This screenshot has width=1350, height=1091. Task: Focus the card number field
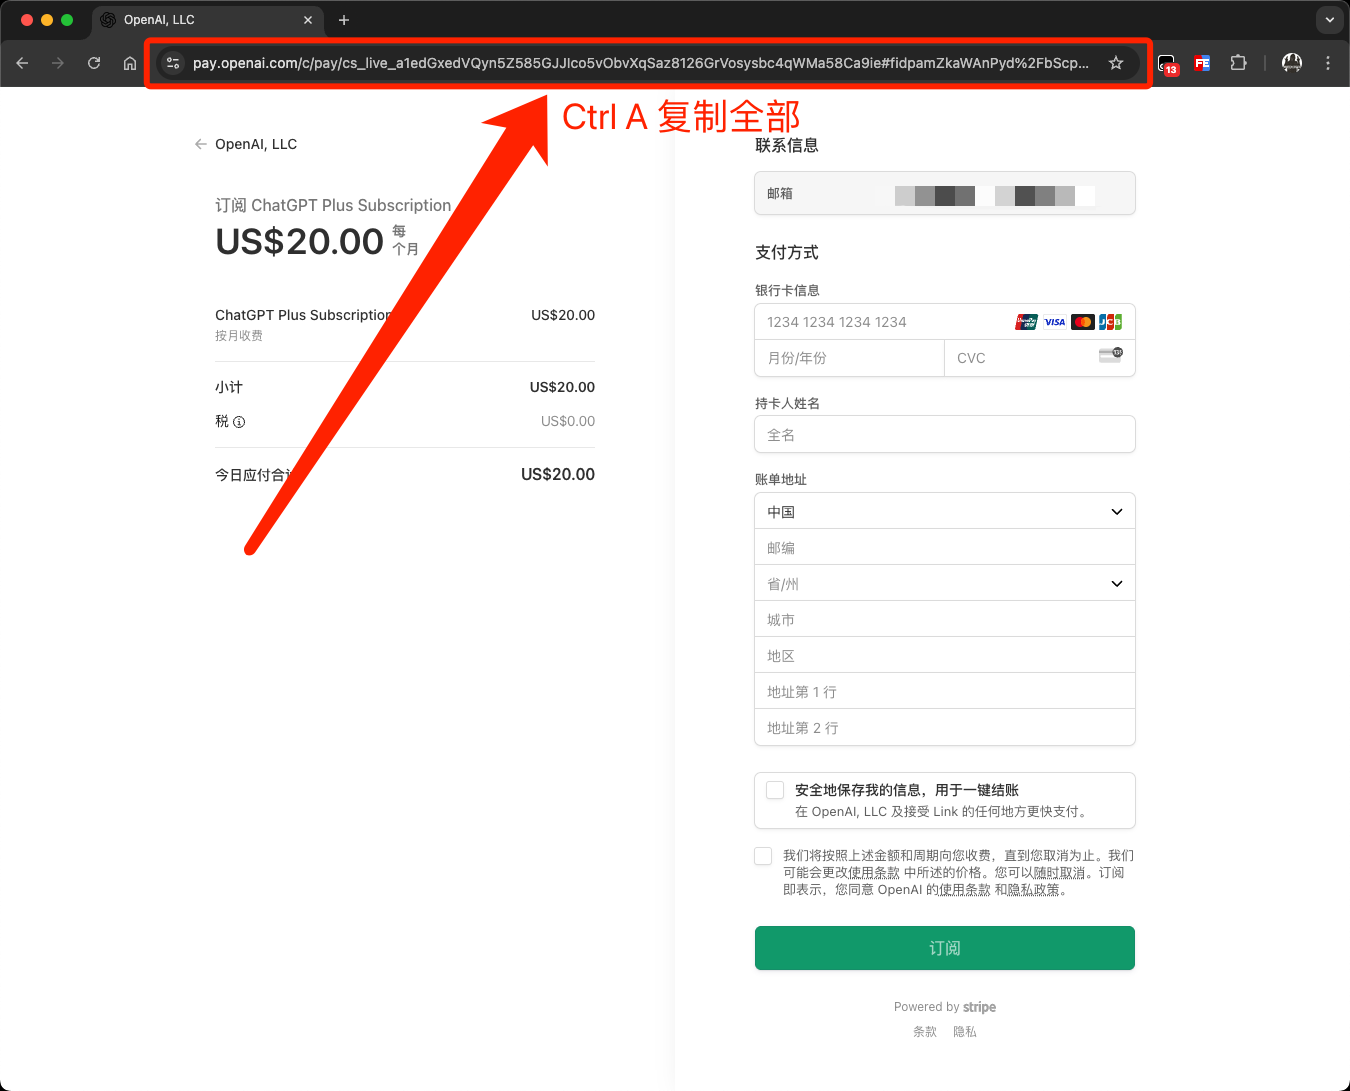tap(945, 322)
